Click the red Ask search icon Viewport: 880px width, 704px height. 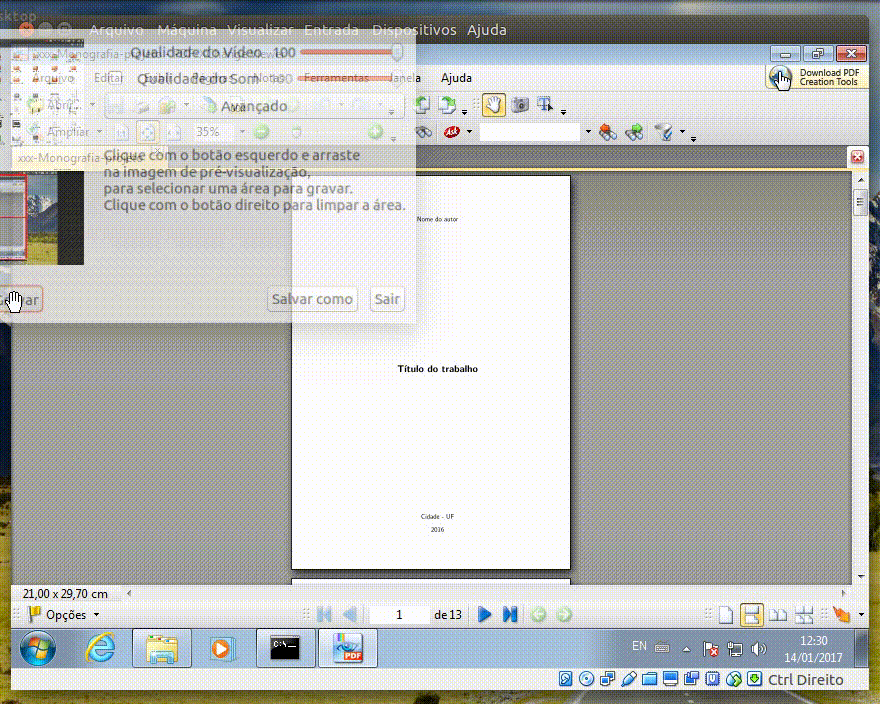[452, 132]
